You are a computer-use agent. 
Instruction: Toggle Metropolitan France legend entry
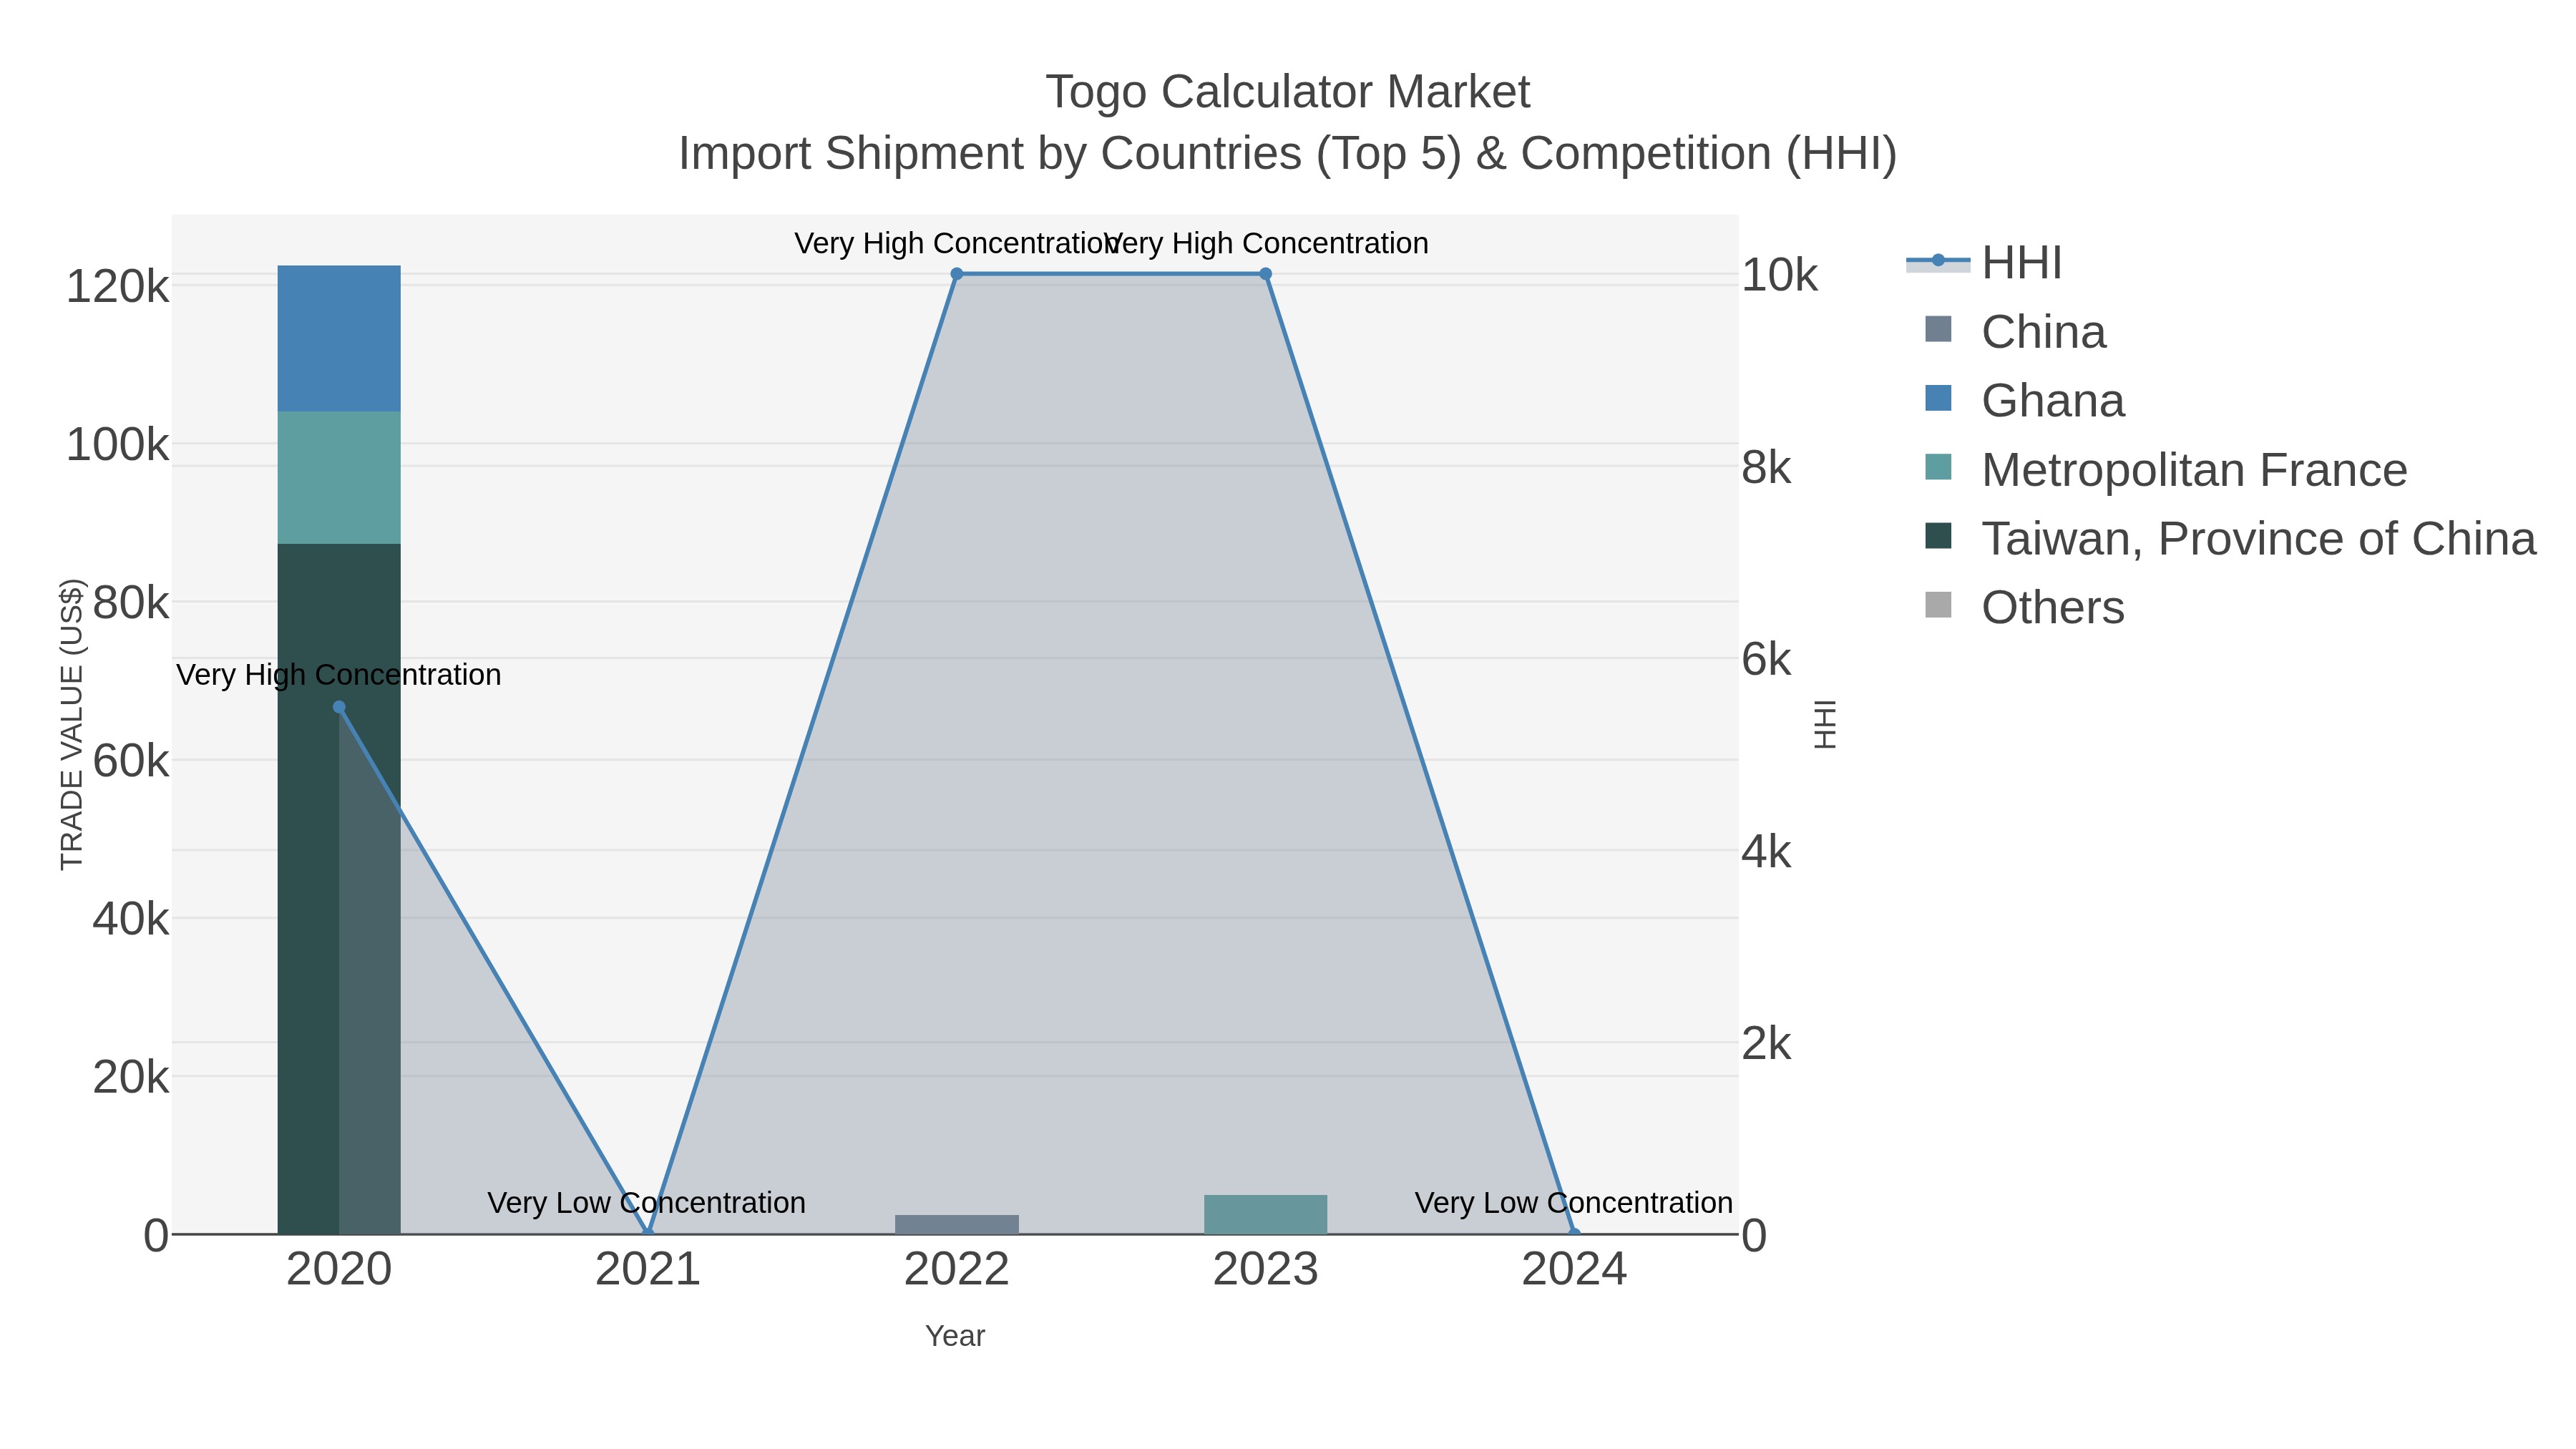pyautogui.click(x=2166, y=470)
